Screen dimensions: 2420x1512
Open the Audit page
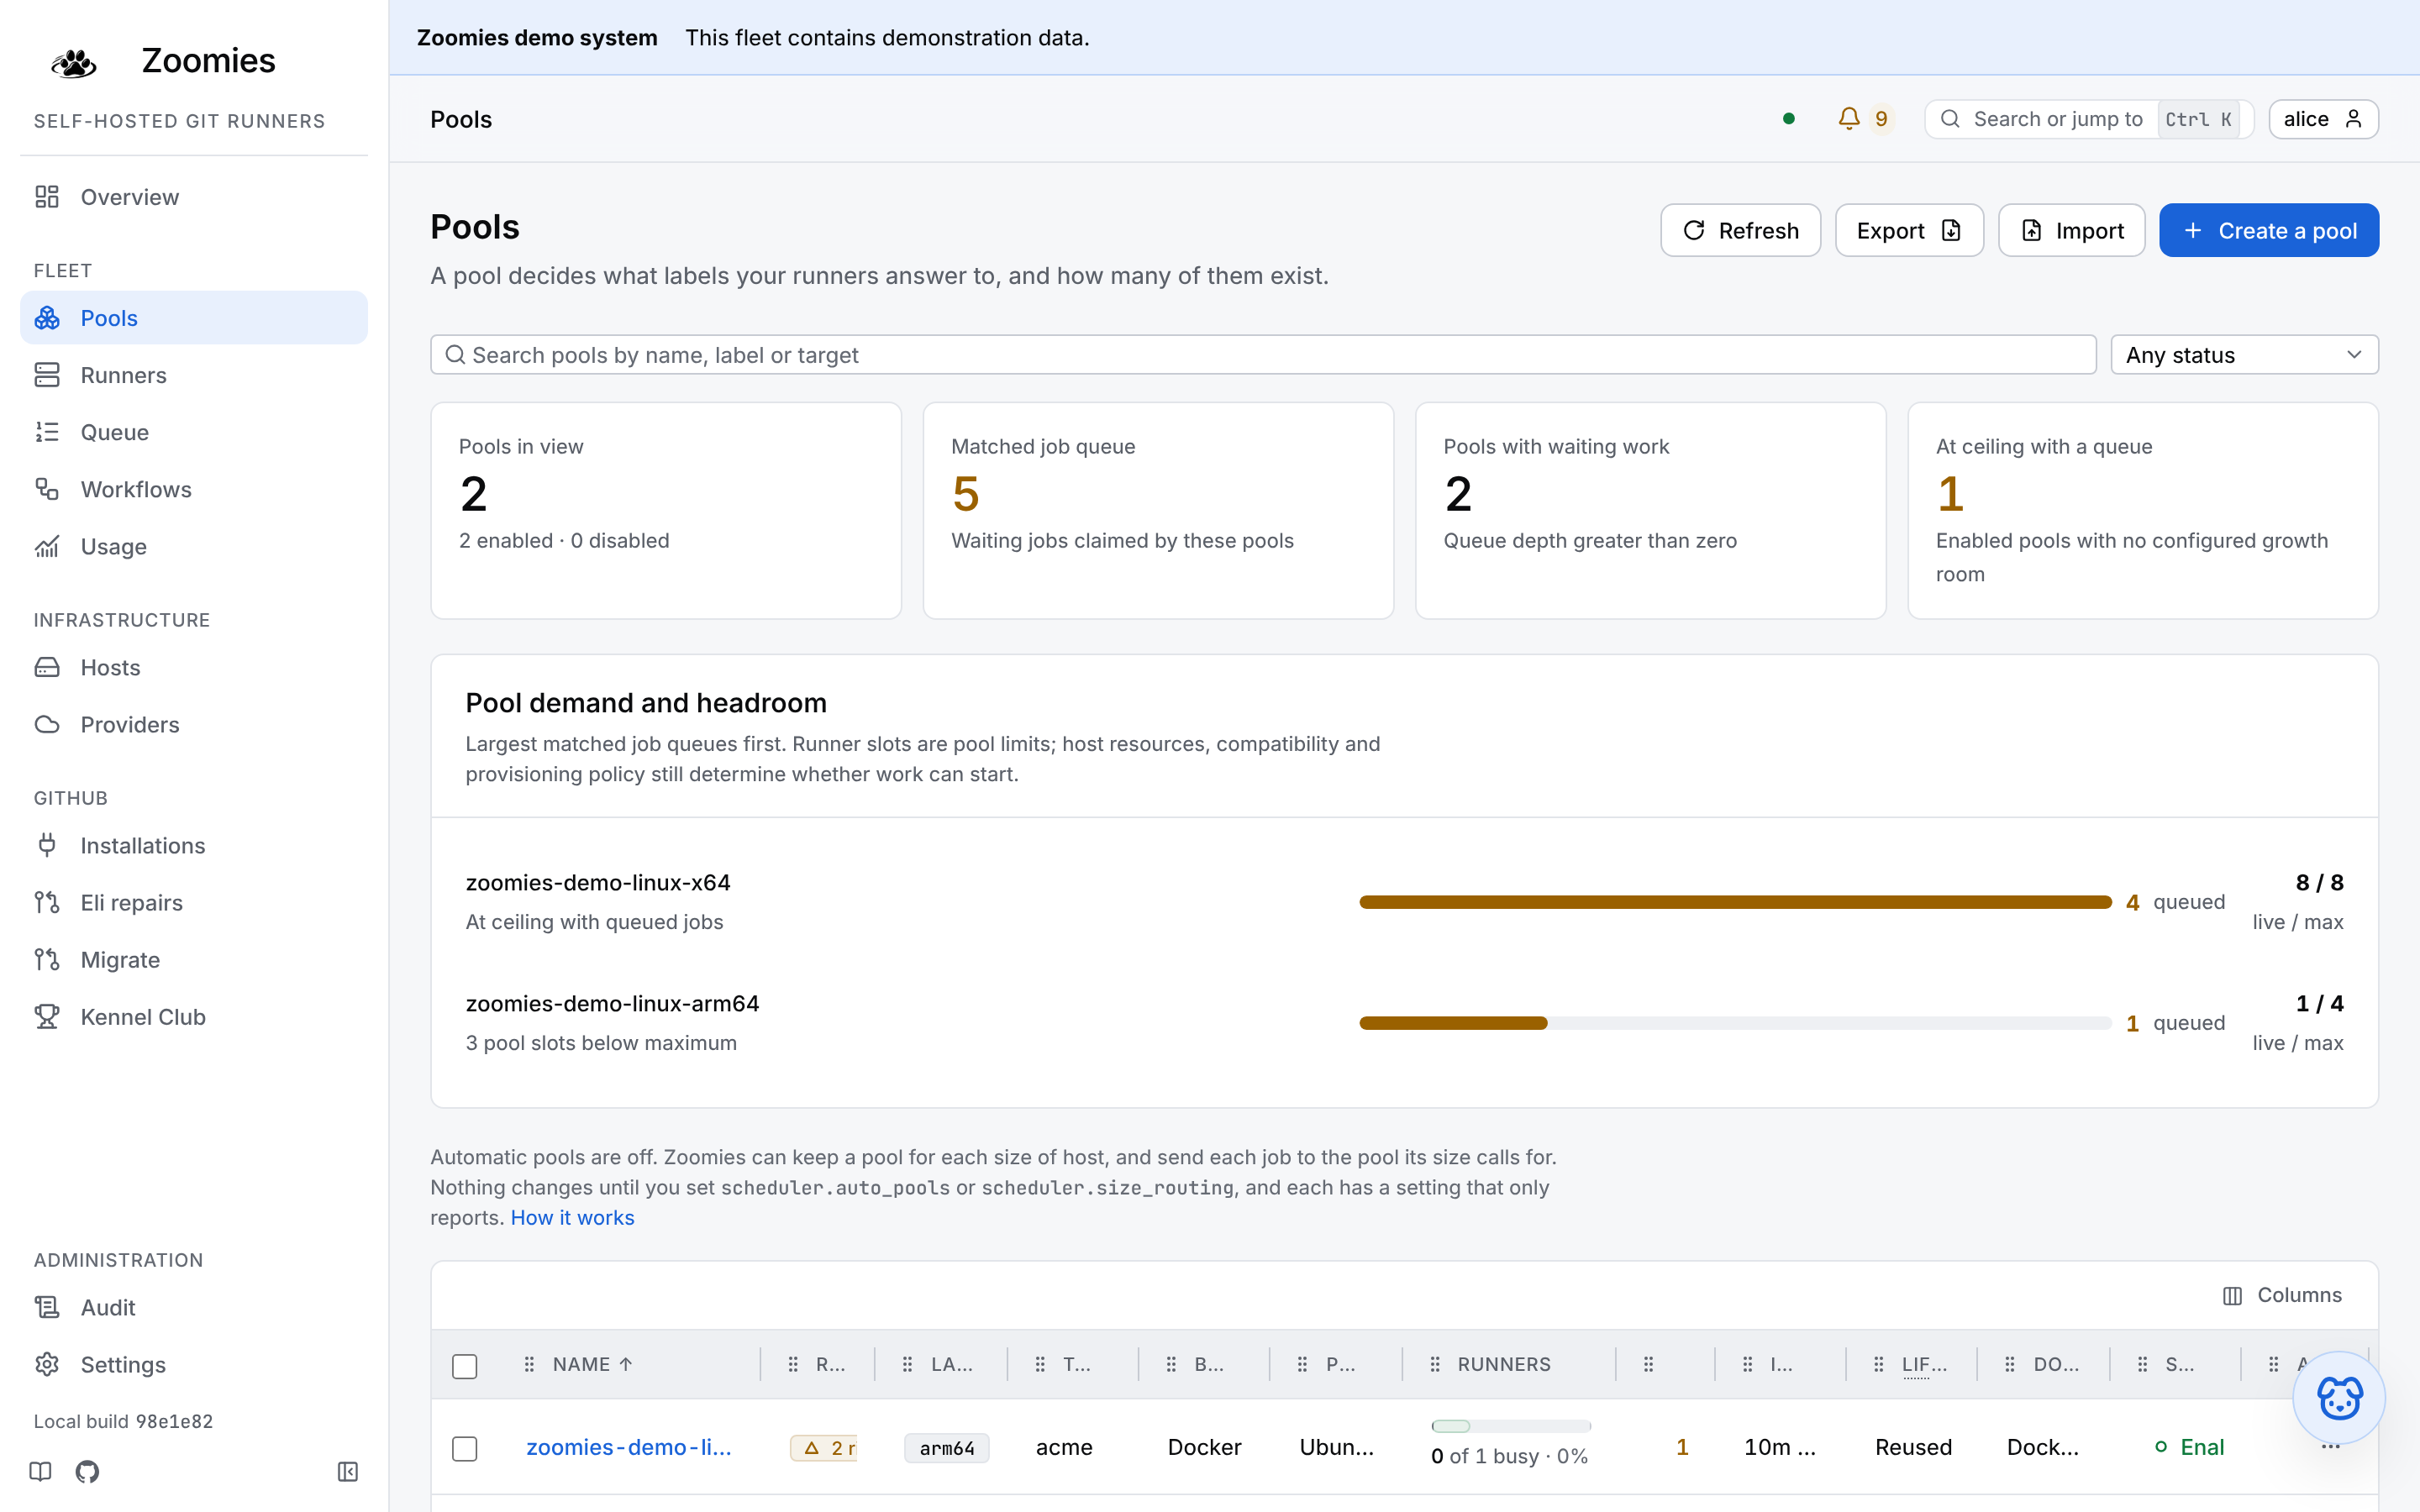pos(194,1307)
